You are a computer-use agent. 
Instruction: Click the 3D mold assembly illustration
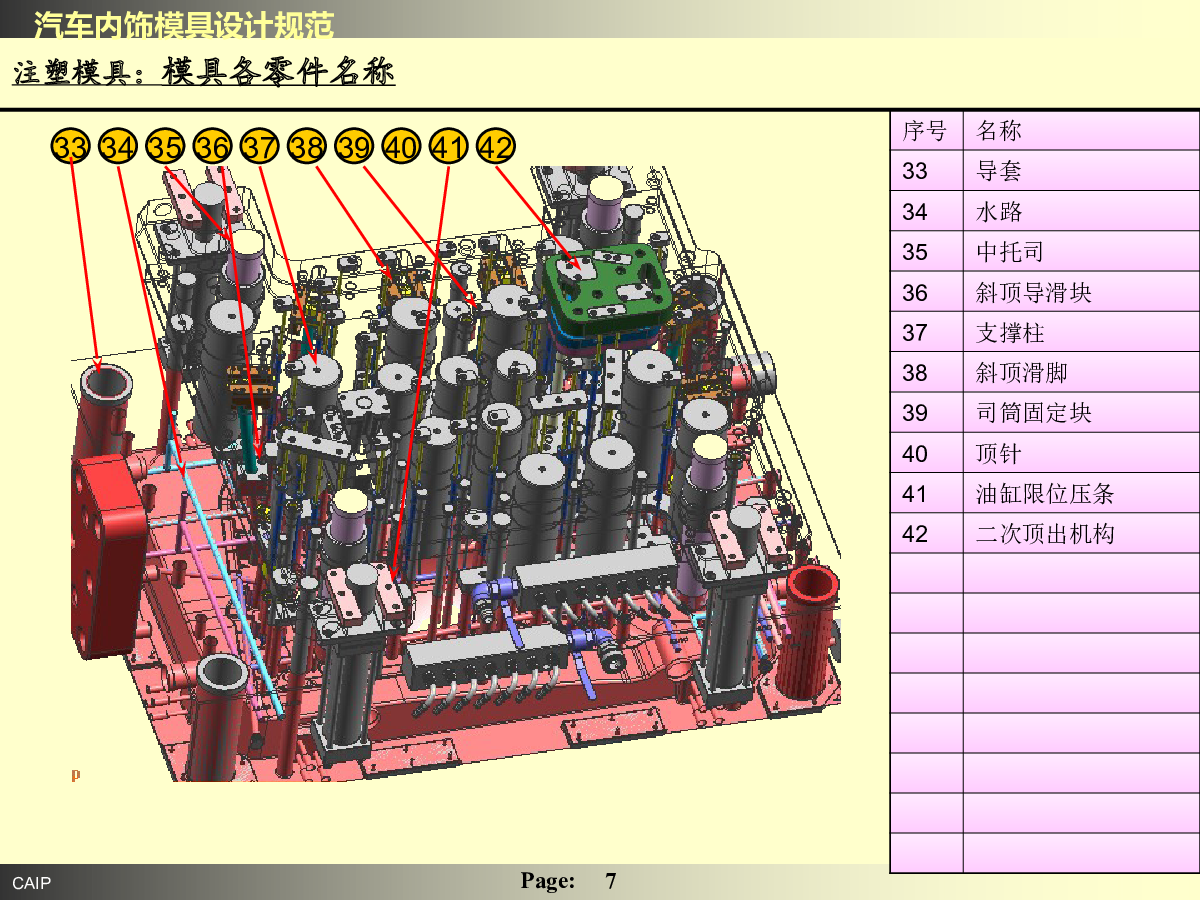[x=455, y=474]
